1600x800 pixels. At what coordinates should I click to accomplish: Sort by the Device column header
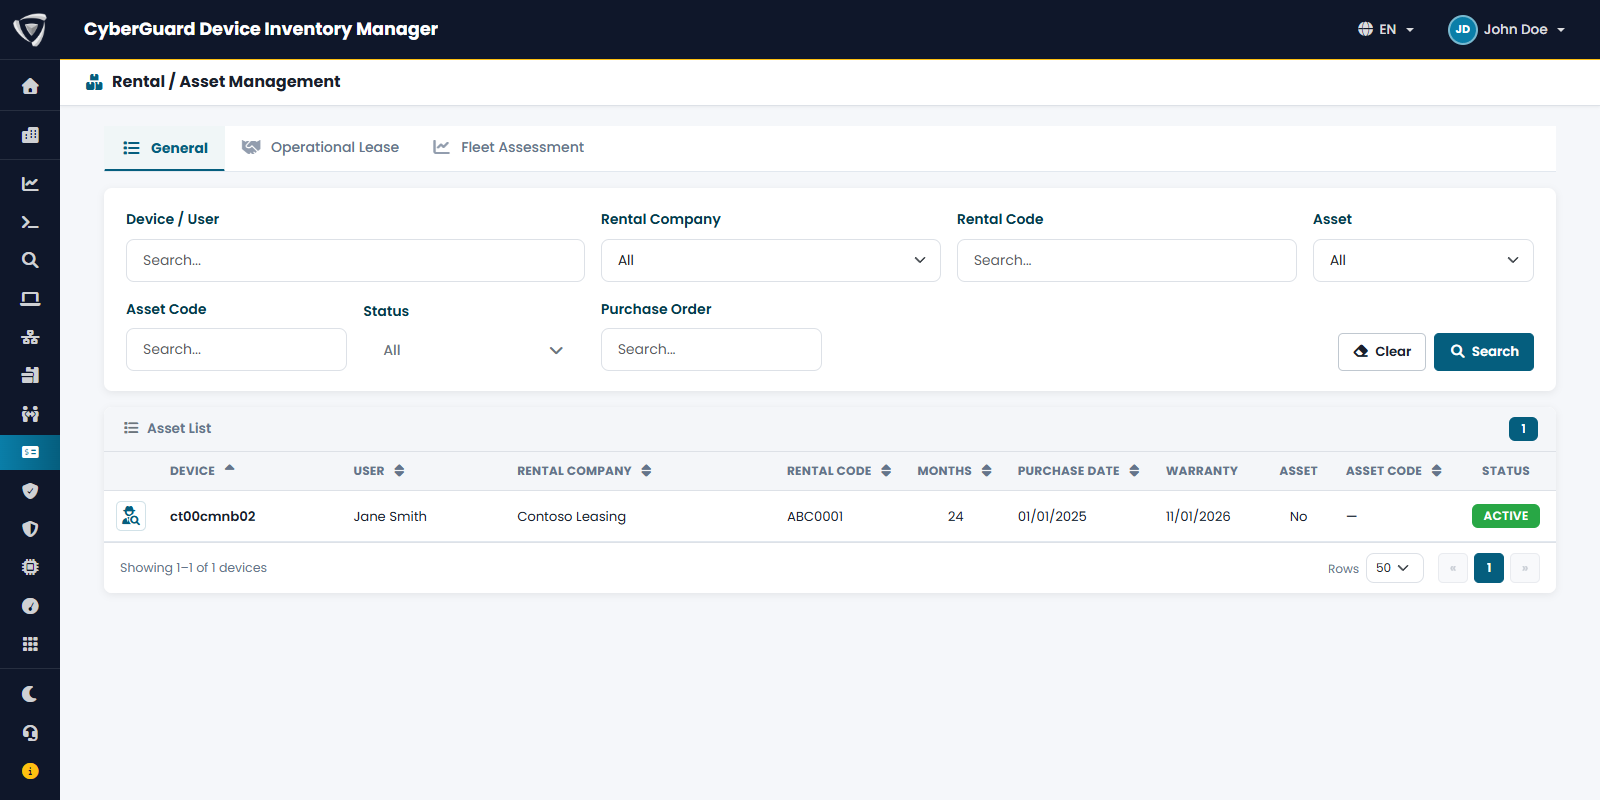(202, 470)
